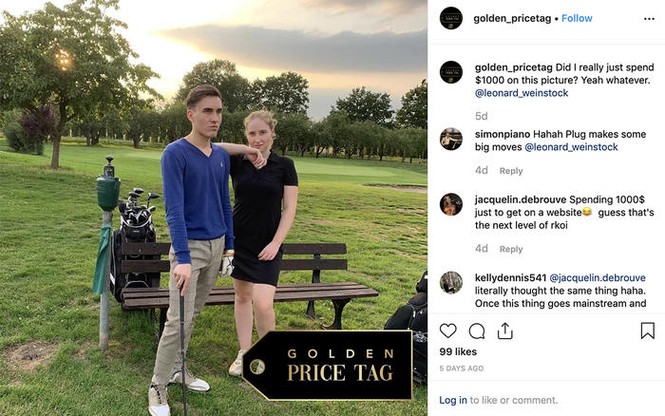
Task: Open simonpiano's profile avatar
Action: [x=451, y=139]
